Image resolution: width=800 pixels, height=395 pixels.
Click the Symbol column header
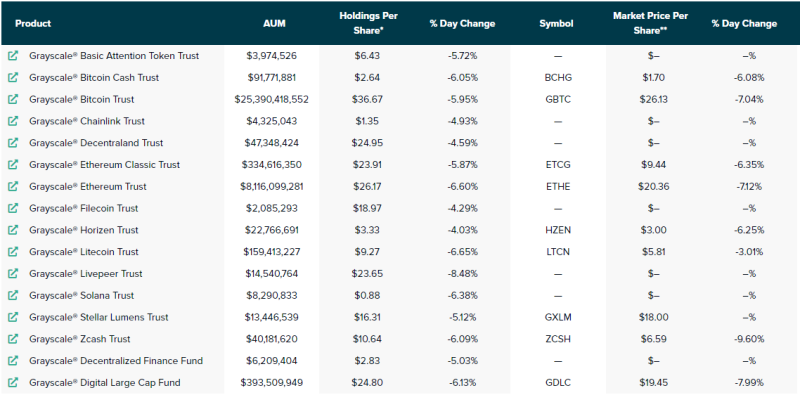tap(556, 23)
